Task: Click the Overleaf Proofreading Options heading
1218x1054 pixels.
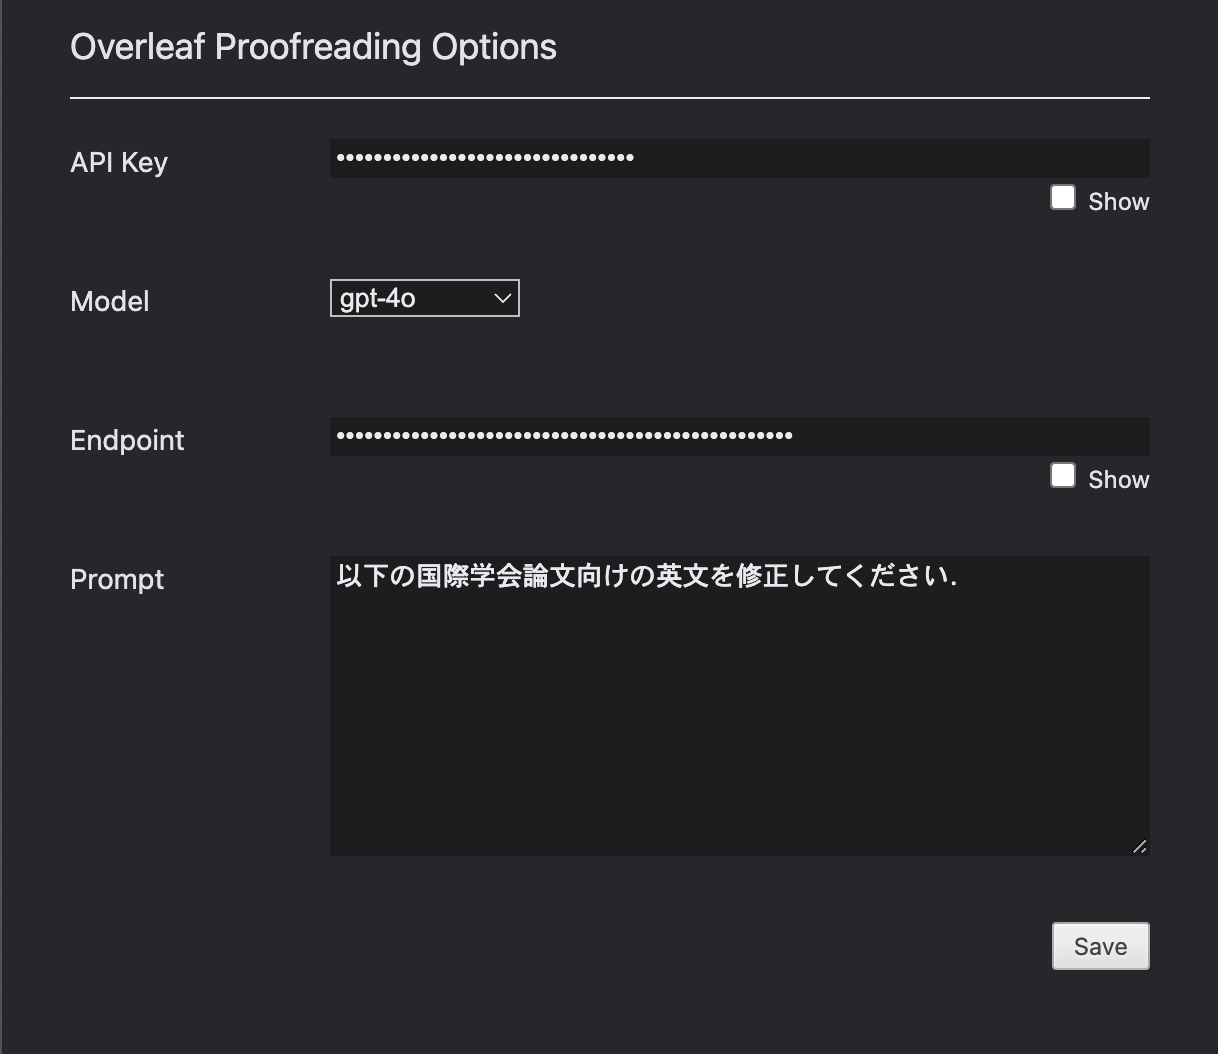Action: 313,47
